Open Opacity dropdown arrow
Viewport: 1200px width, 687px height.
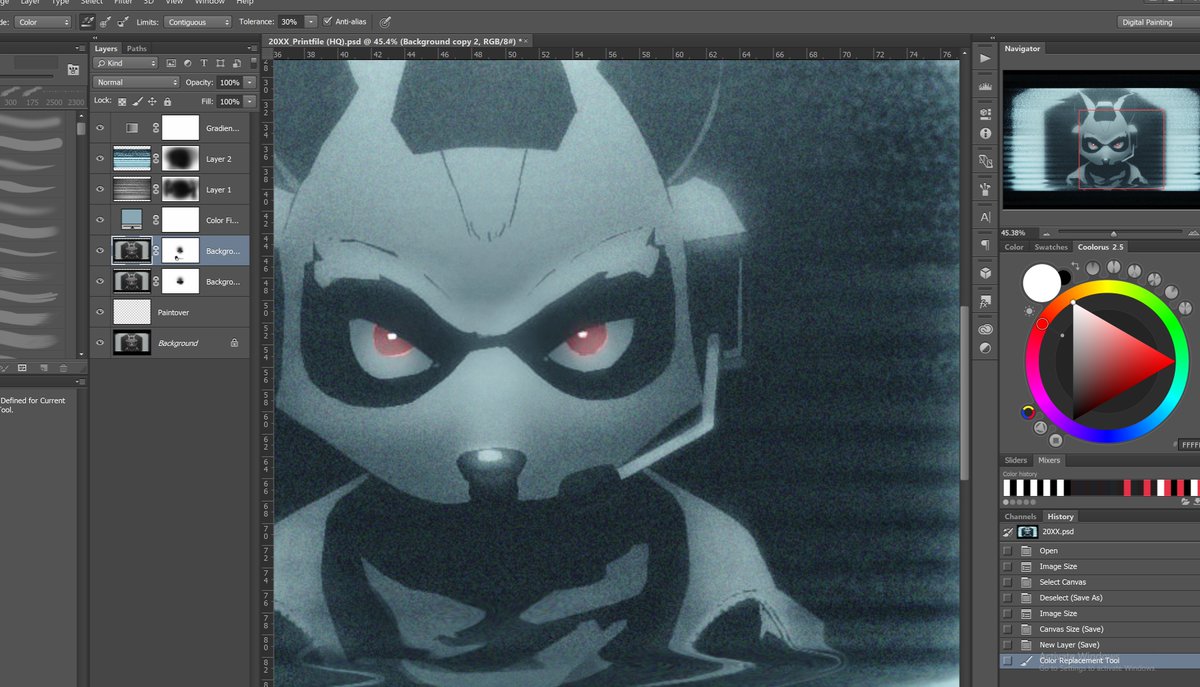[x=249, y=82]
